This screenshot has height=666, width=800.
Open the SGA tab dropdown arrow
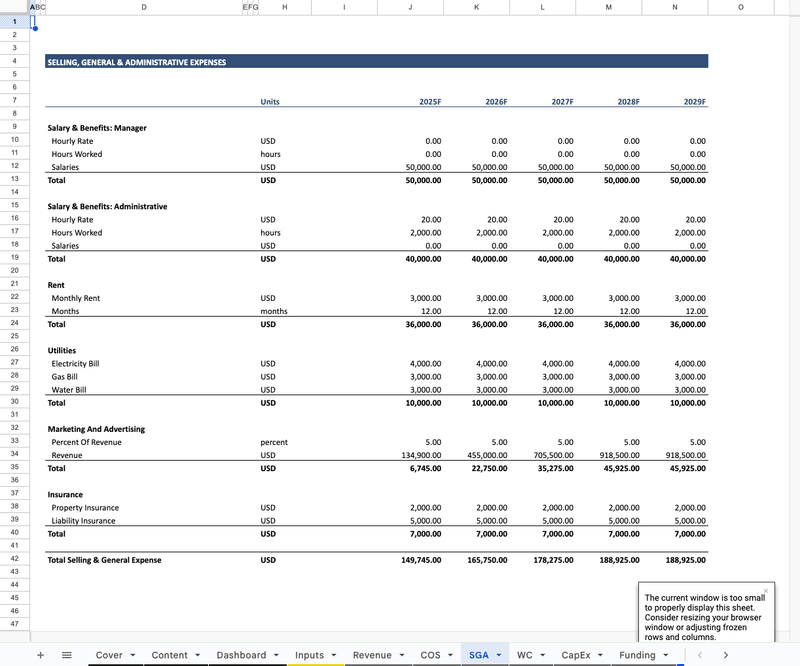point(498,655)
